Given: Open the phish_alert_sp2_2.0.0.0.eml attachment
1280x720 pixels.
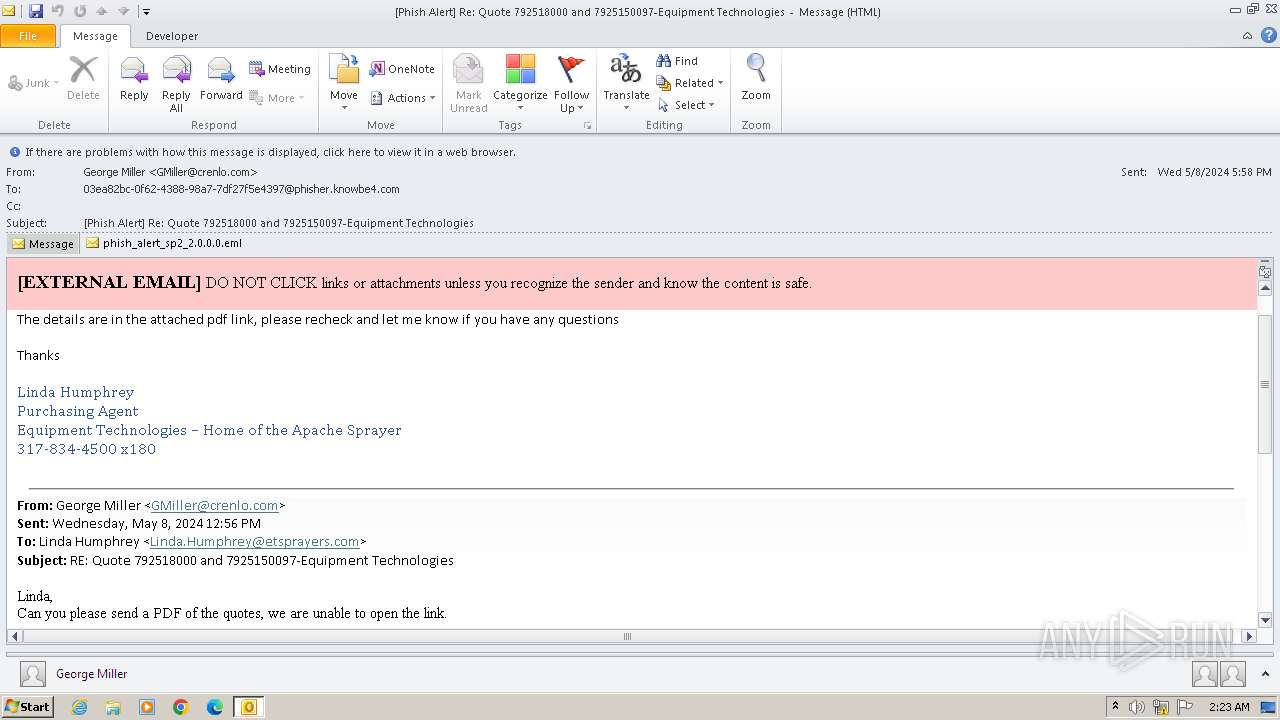Looking at the screenshot, I should coord(164,243).
